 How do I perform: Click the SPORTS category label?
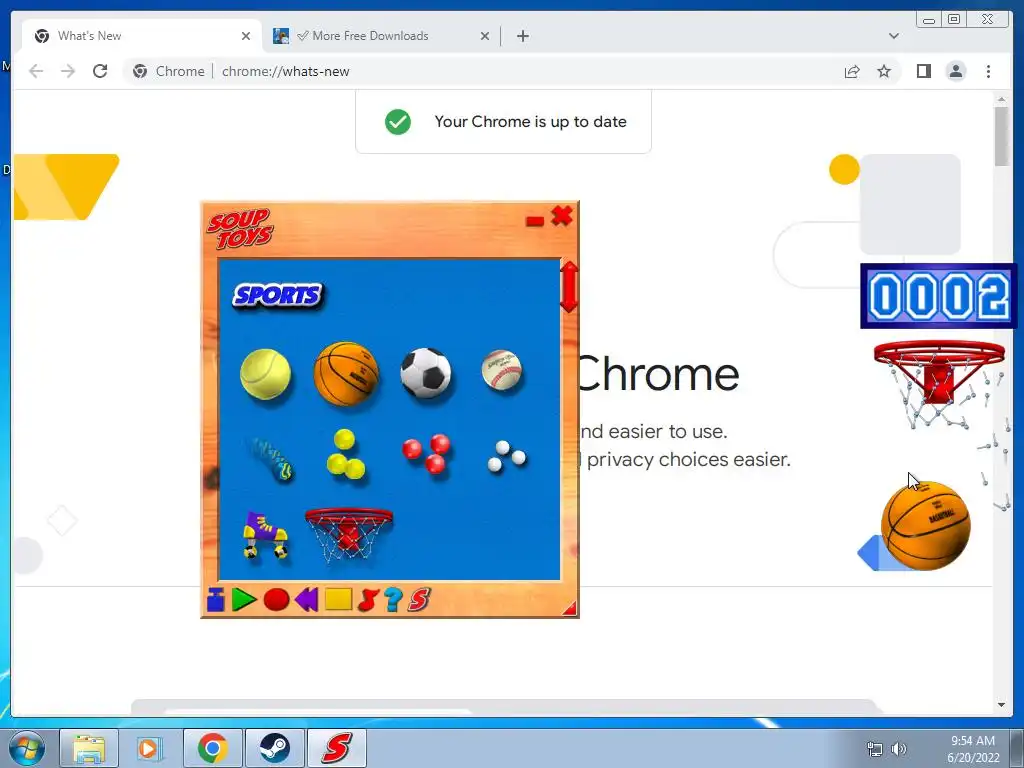(x=278, y=295)
